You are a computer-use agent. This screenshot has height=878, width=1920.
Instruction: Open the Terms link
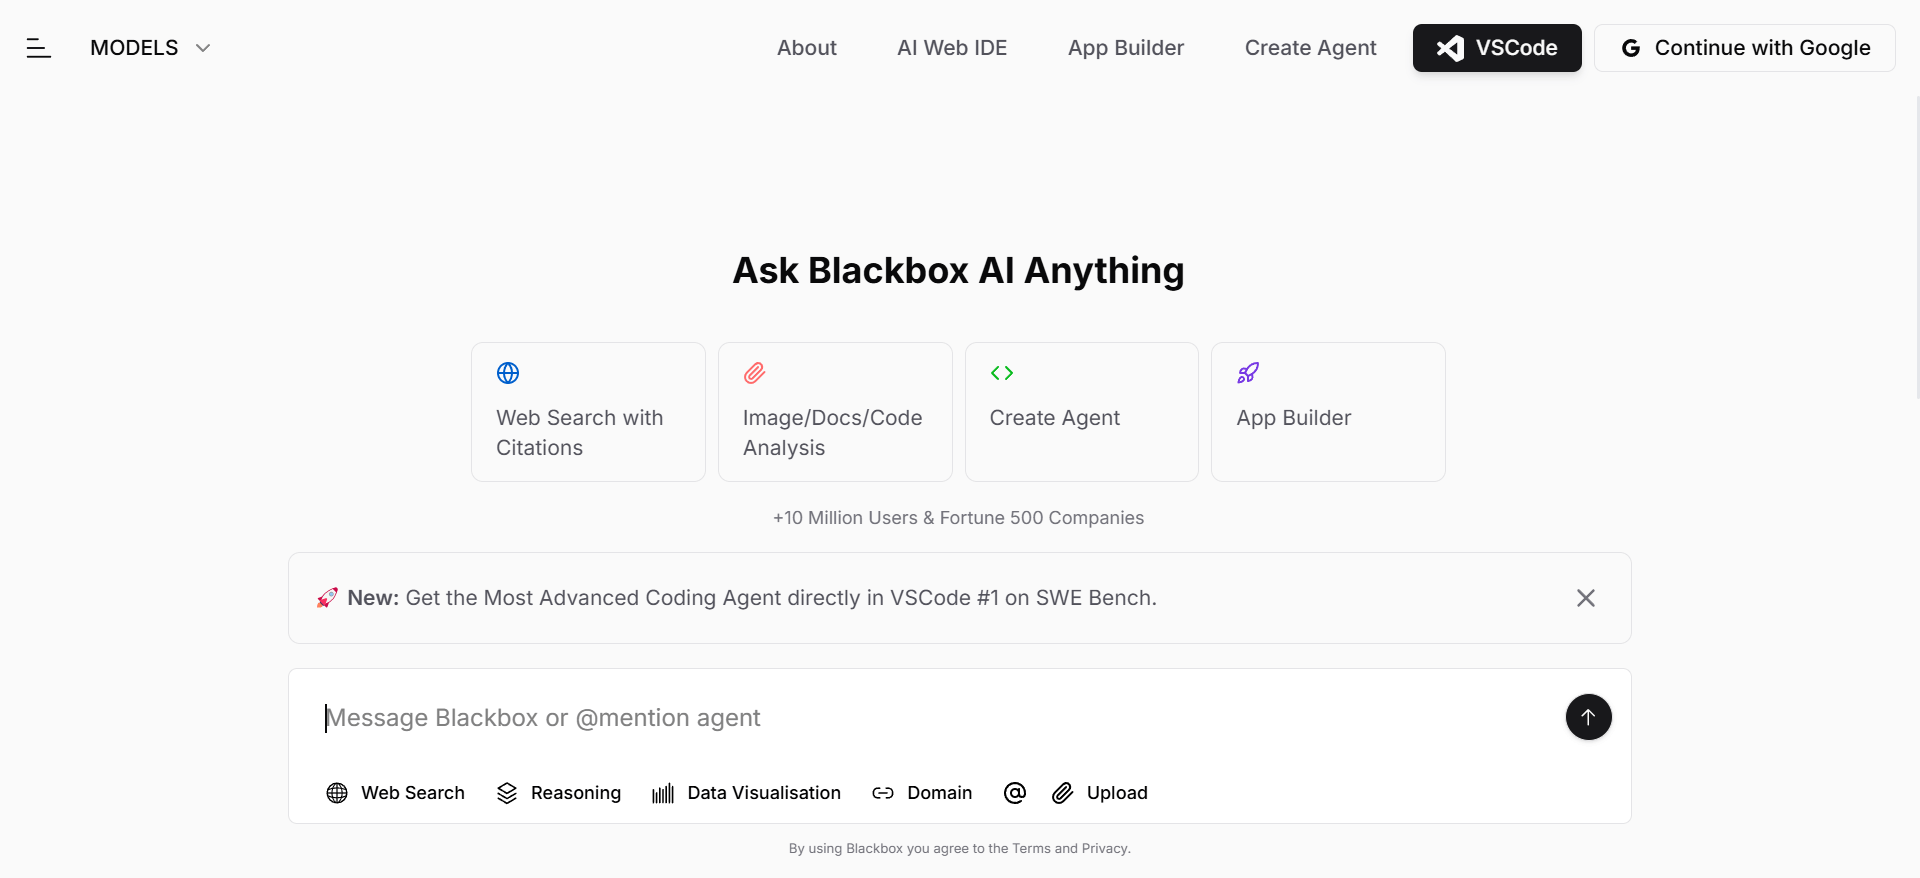(1031, 848)
